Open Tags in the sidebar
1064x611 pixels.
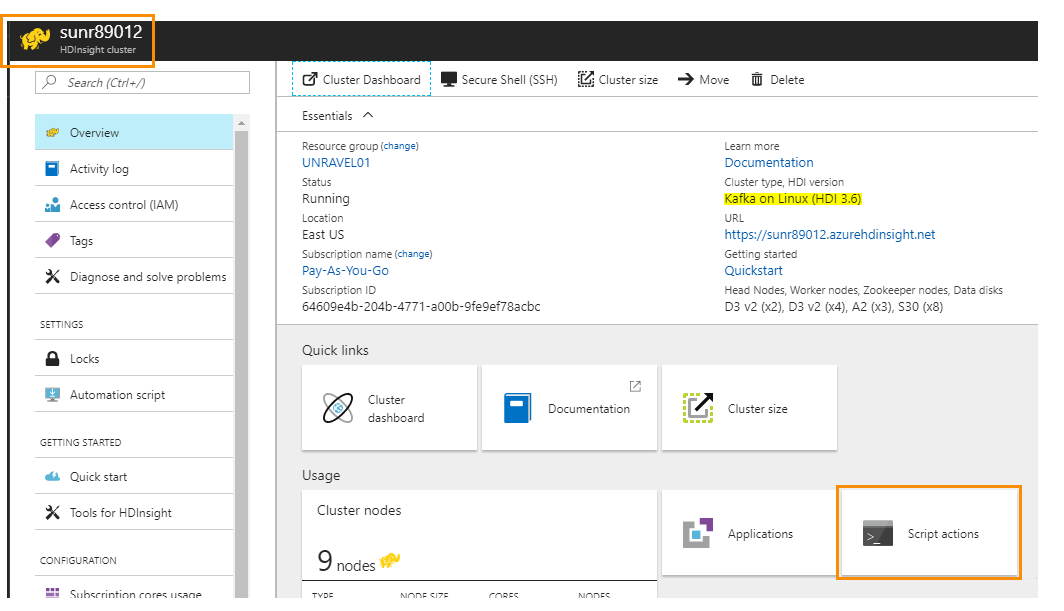pos(134,240)
